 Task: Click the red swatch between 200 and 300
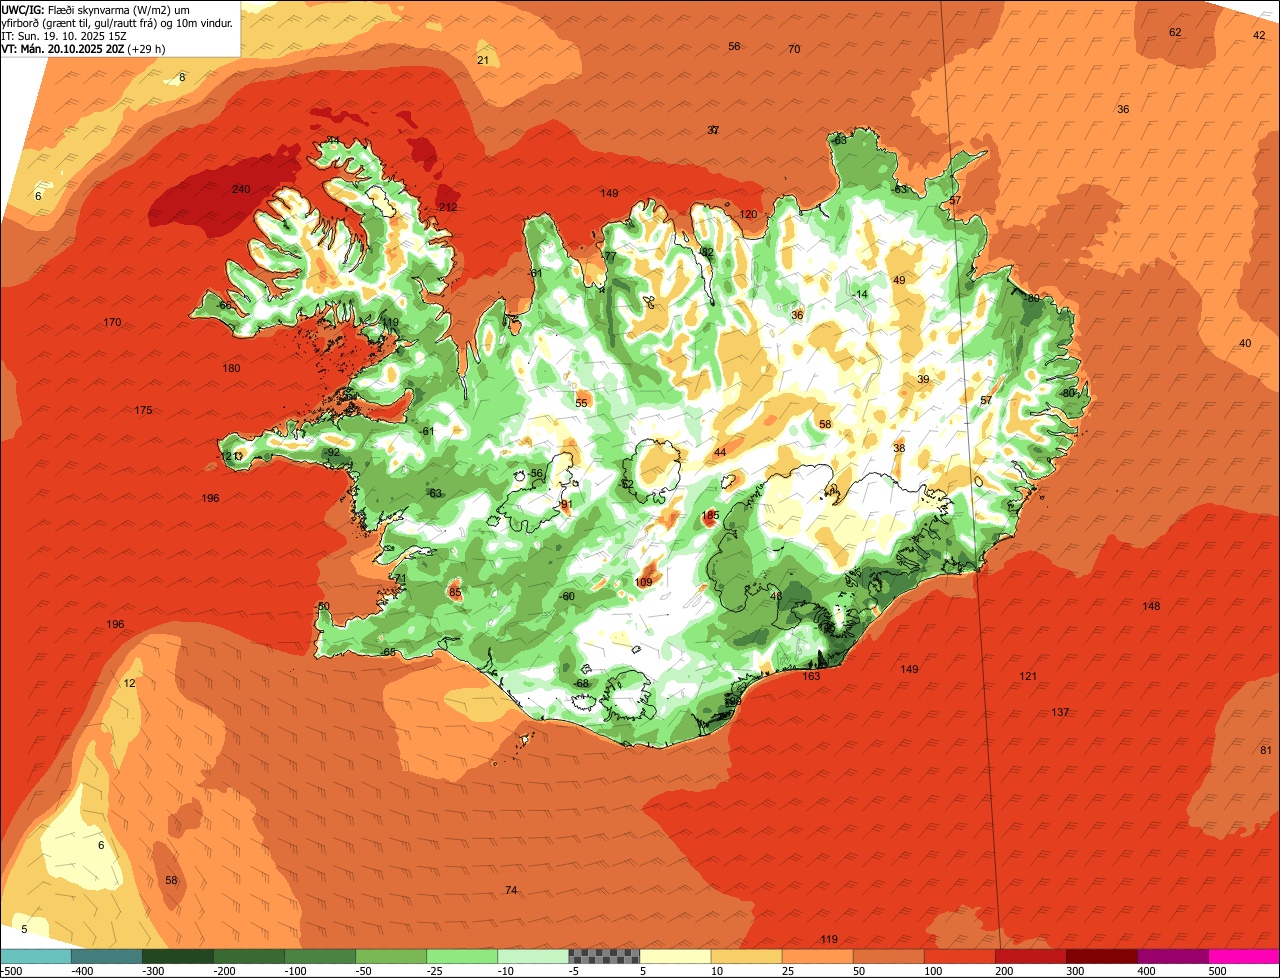pos(1030,956)
